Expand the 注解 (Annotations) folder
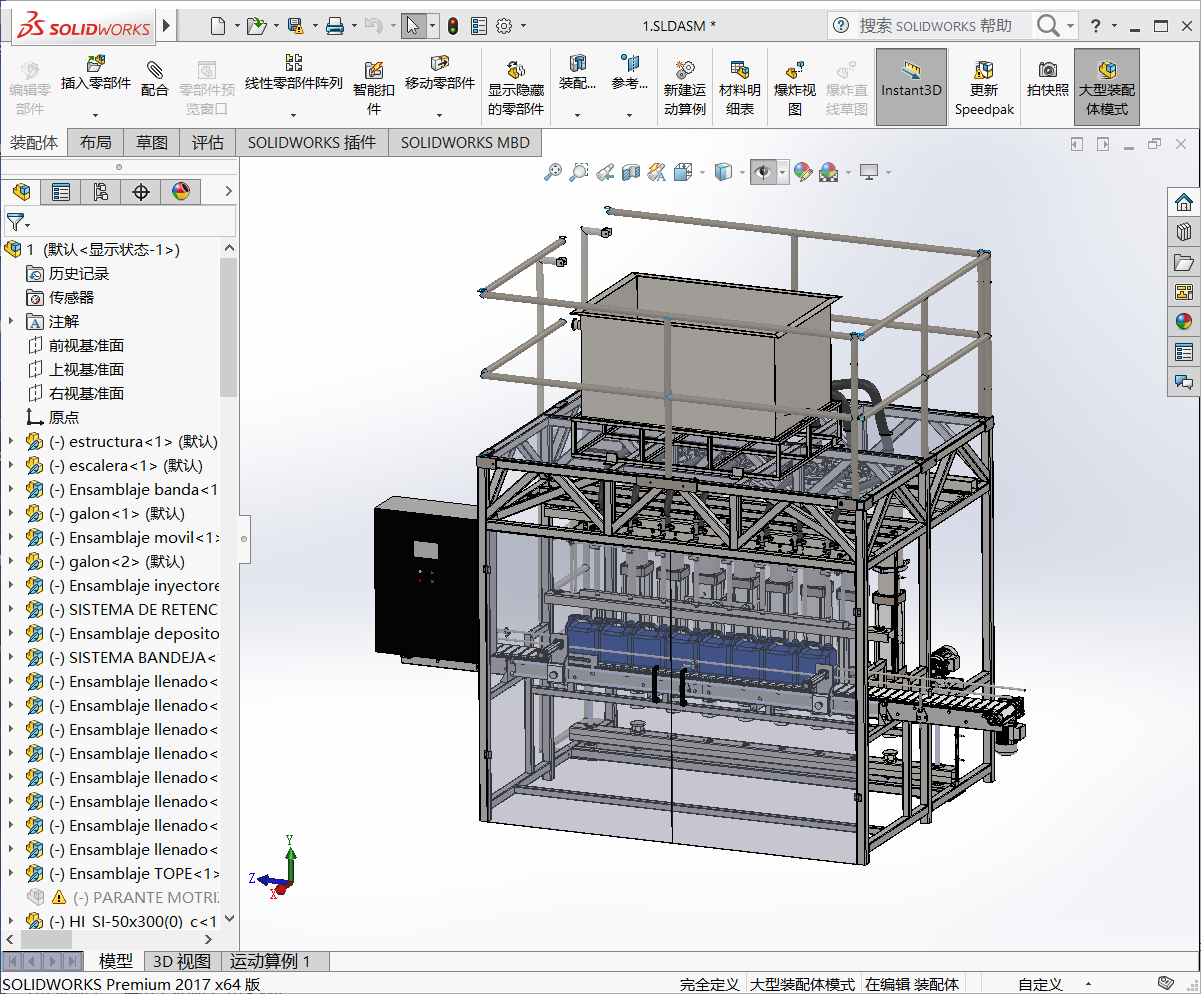This screenshot has width=1201, height=994. point(11,321)
